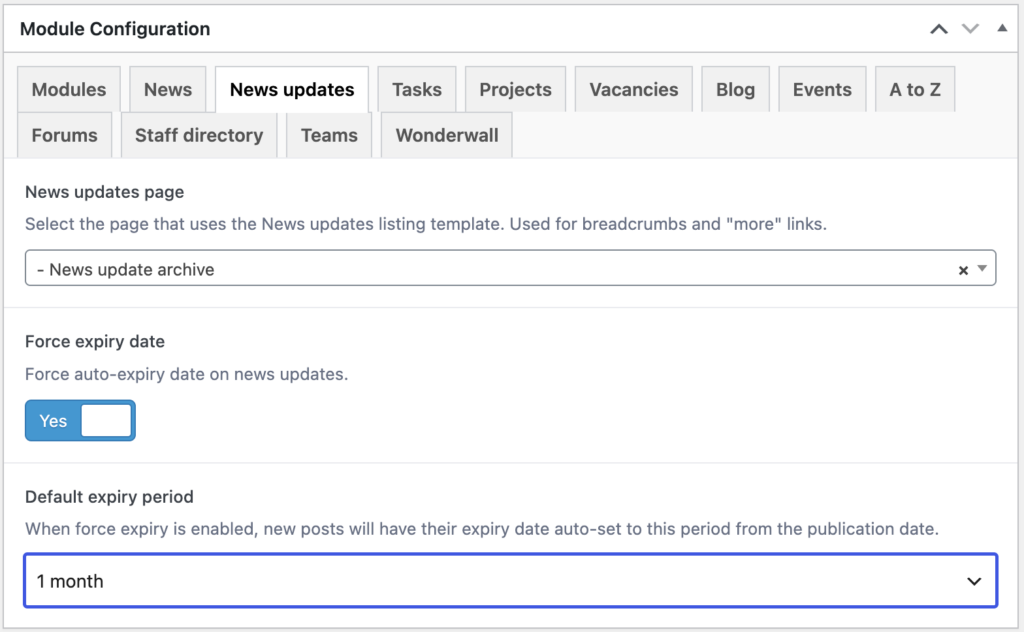
Task: Open the Staff directory tab
Action: 199,135
